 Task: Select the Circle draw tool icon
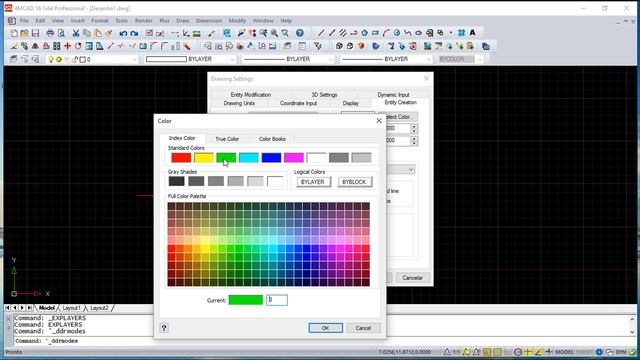[x=397, y=33]
